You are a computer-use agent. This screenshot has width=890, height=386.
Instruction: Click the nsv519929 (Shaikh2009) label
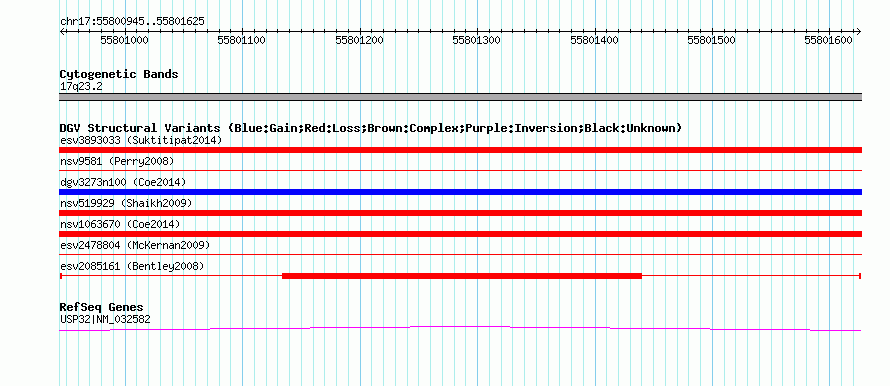(126, 203)
